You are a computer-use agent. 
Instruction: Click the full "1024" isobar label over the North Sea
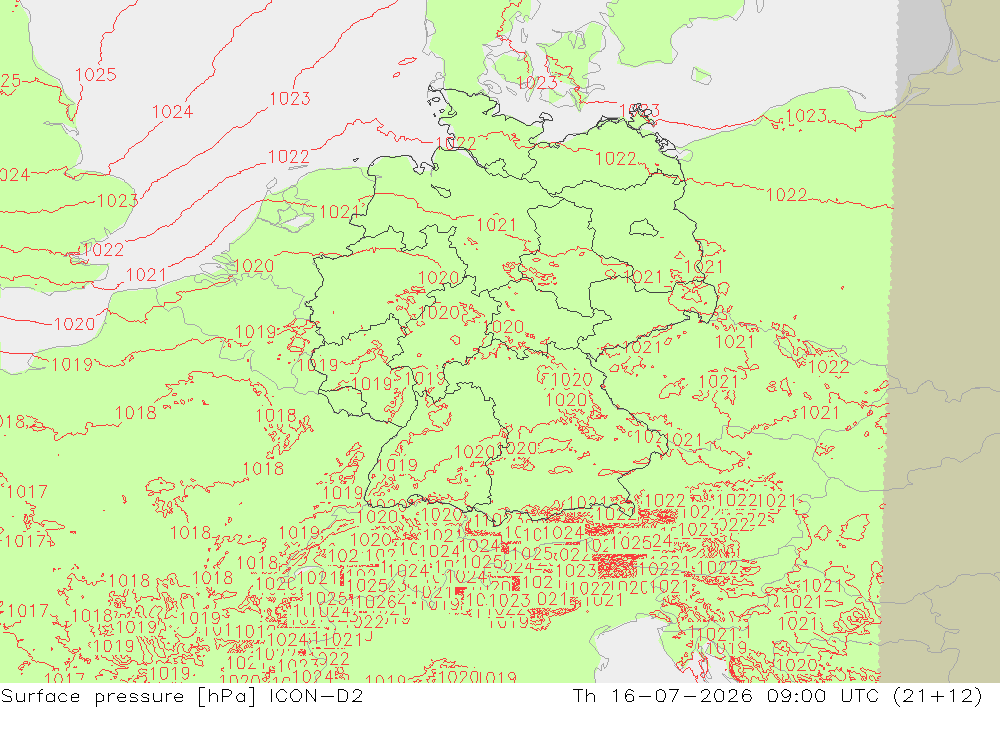(172, 112)
